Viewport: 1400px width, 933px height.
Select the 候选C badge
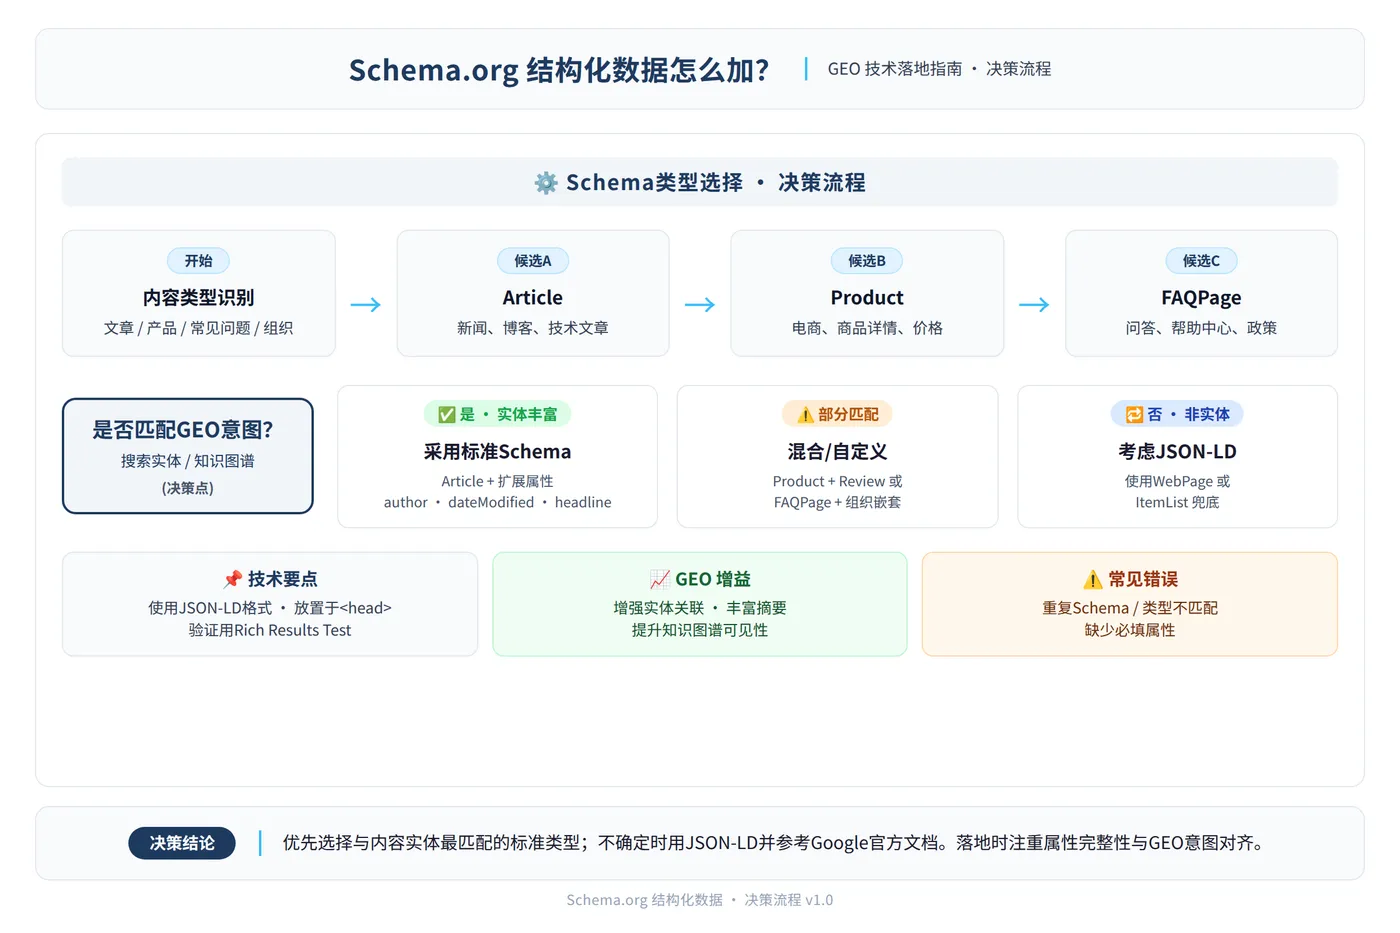(x=1201, y=261)
